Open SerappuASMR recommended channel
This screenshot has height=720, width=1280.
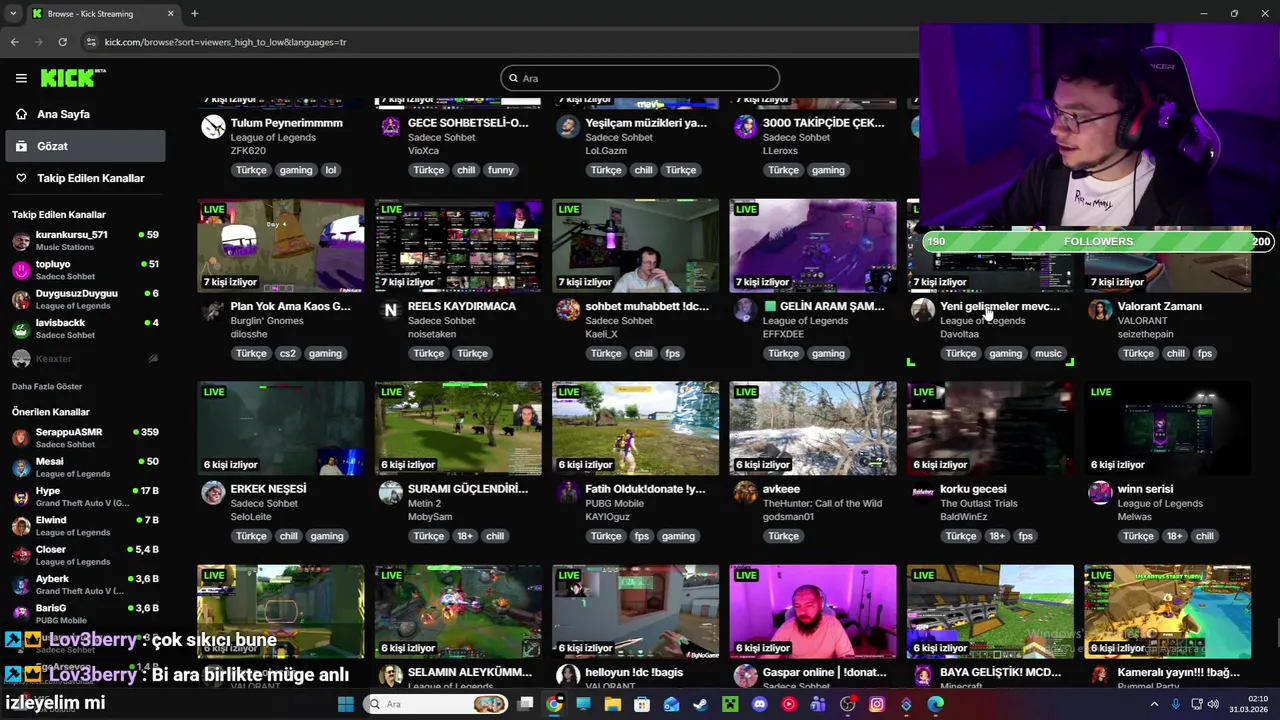(x=85, y=437)
